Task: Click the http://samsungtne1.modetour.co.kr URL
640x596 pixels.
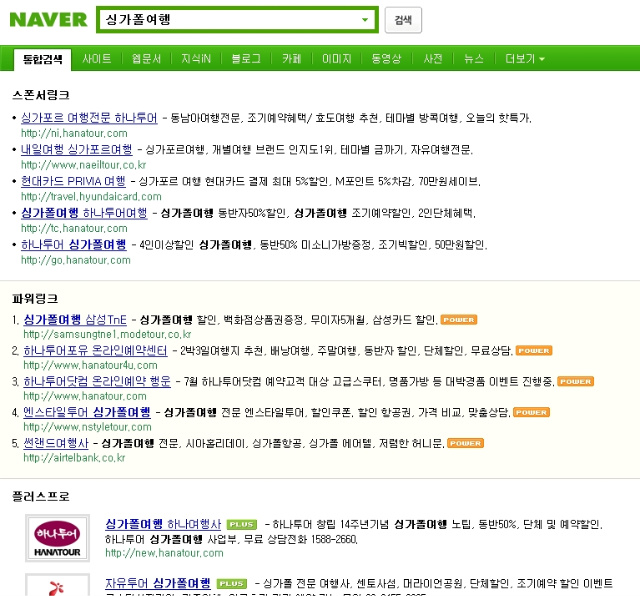Action: pyautogui.click(x=107, y=334)
